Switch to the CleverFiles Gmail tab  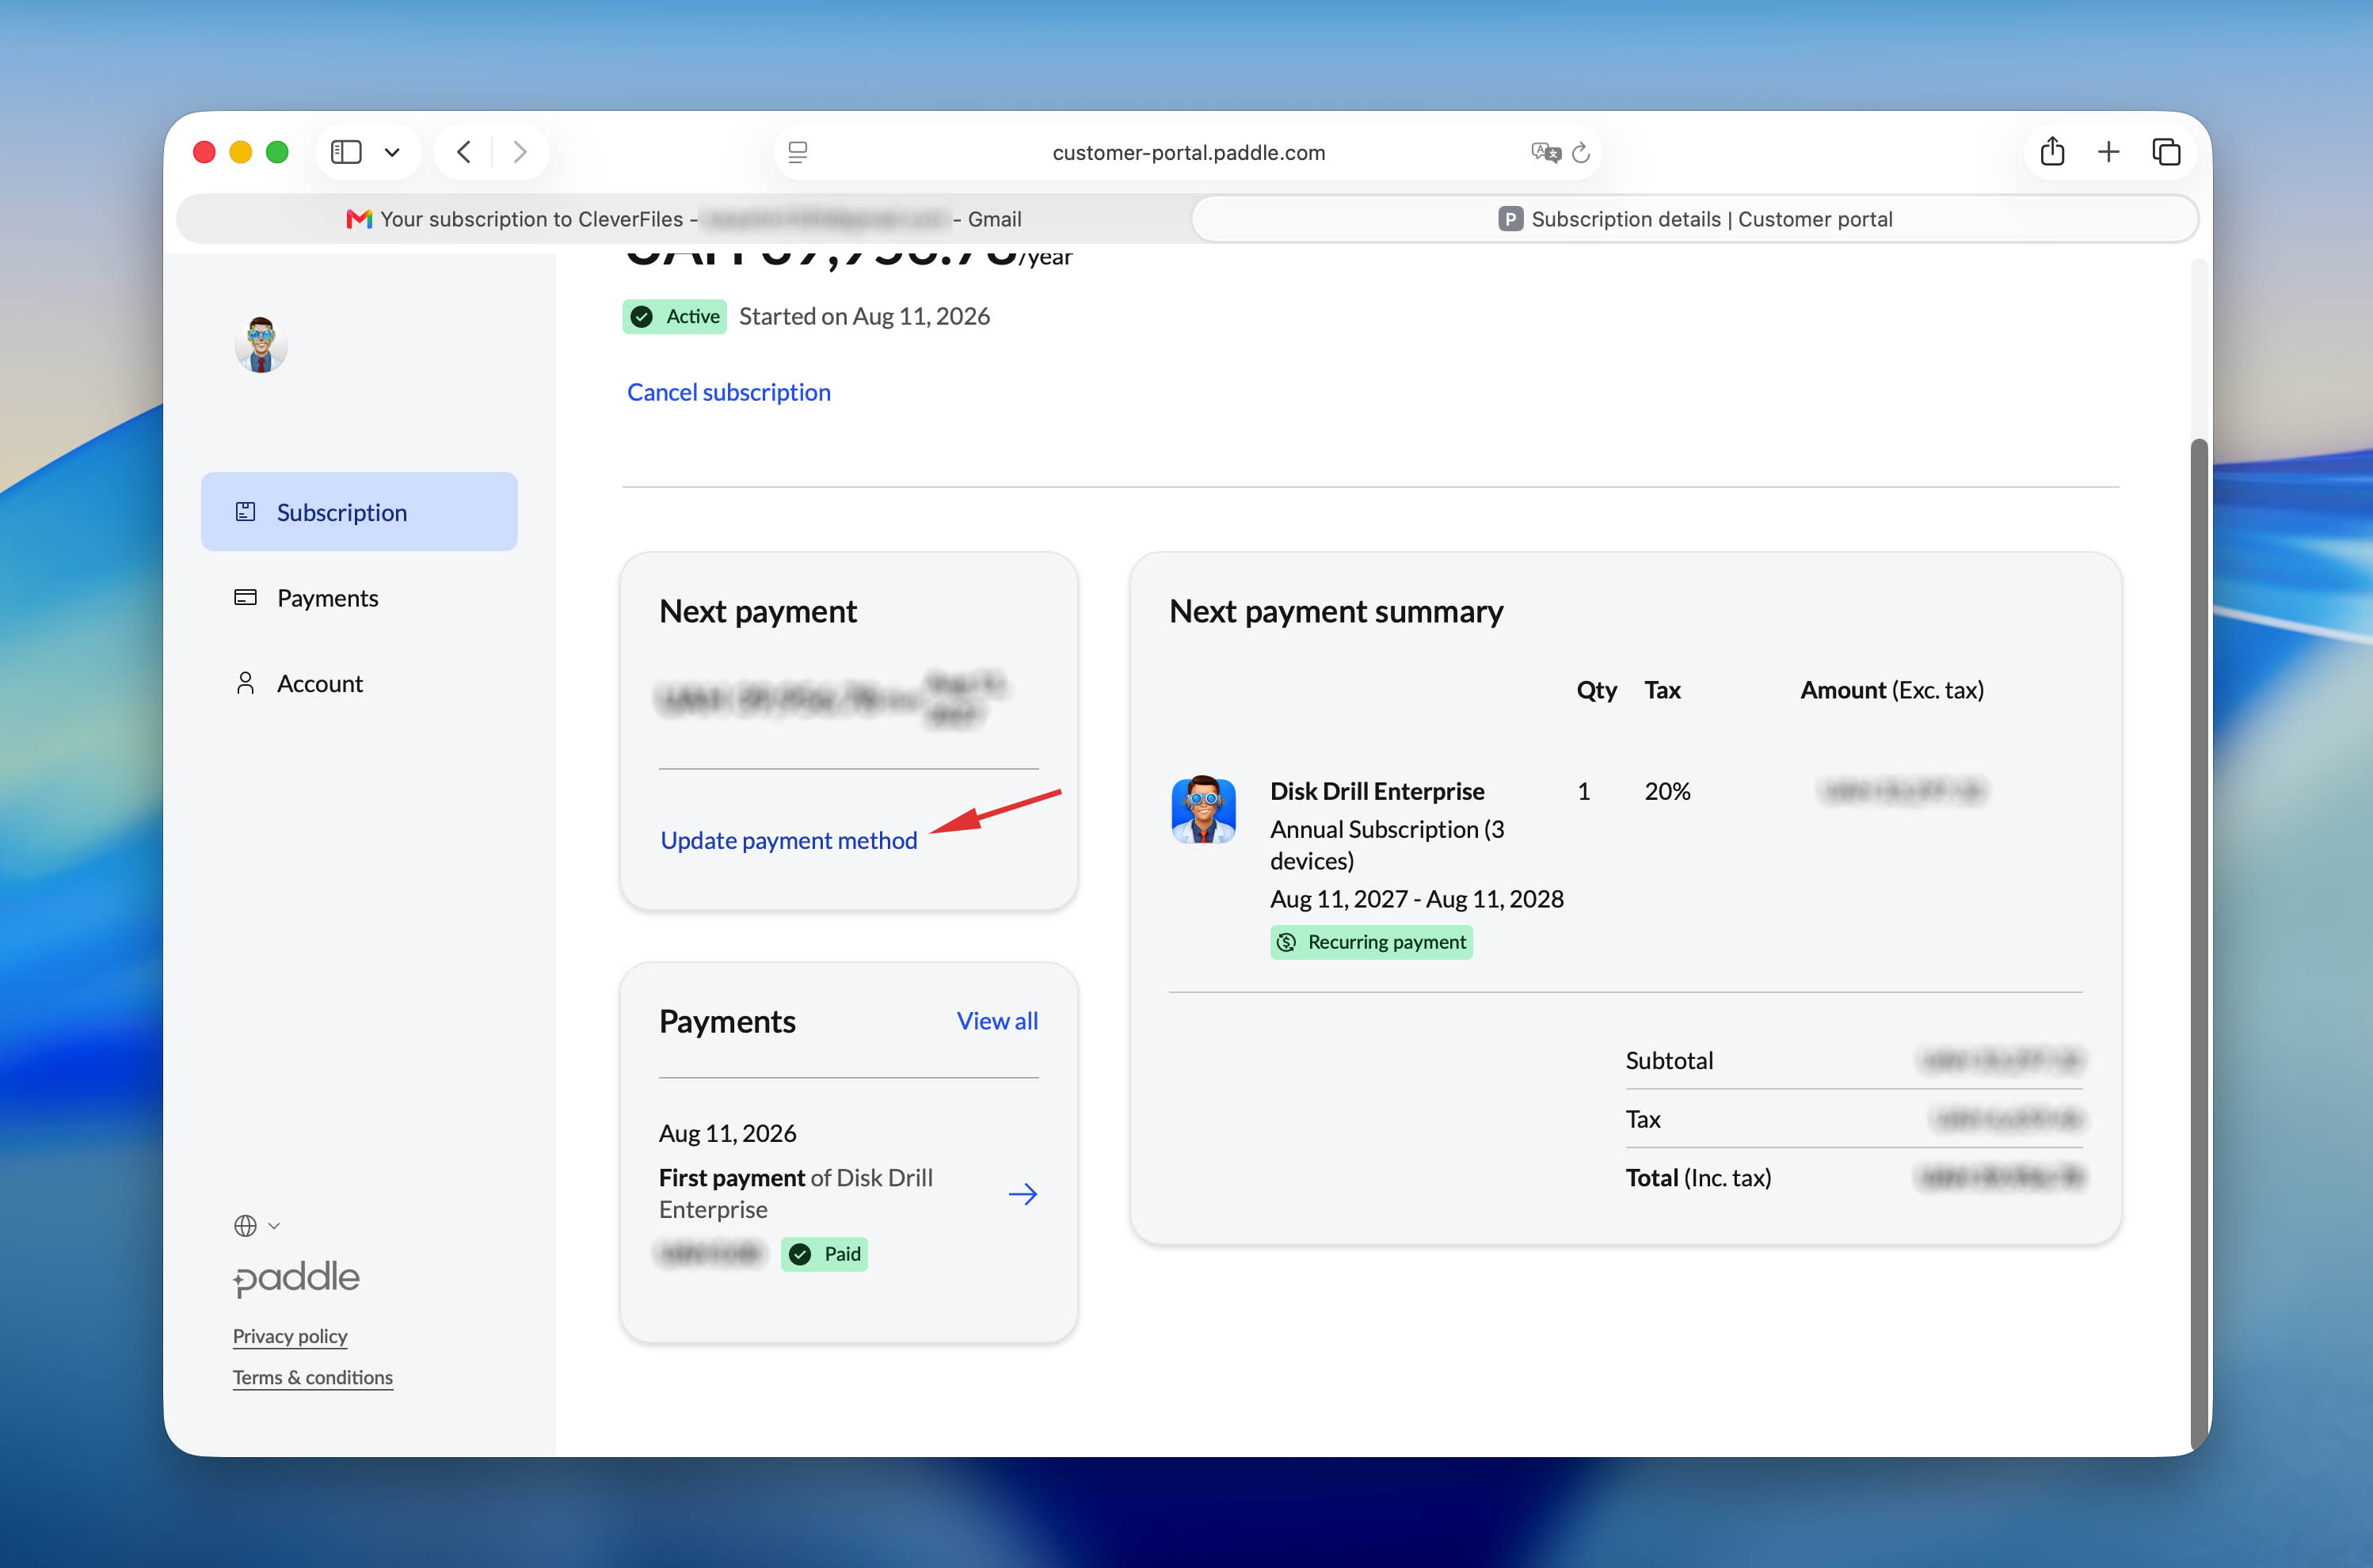[x=684, y=219]
